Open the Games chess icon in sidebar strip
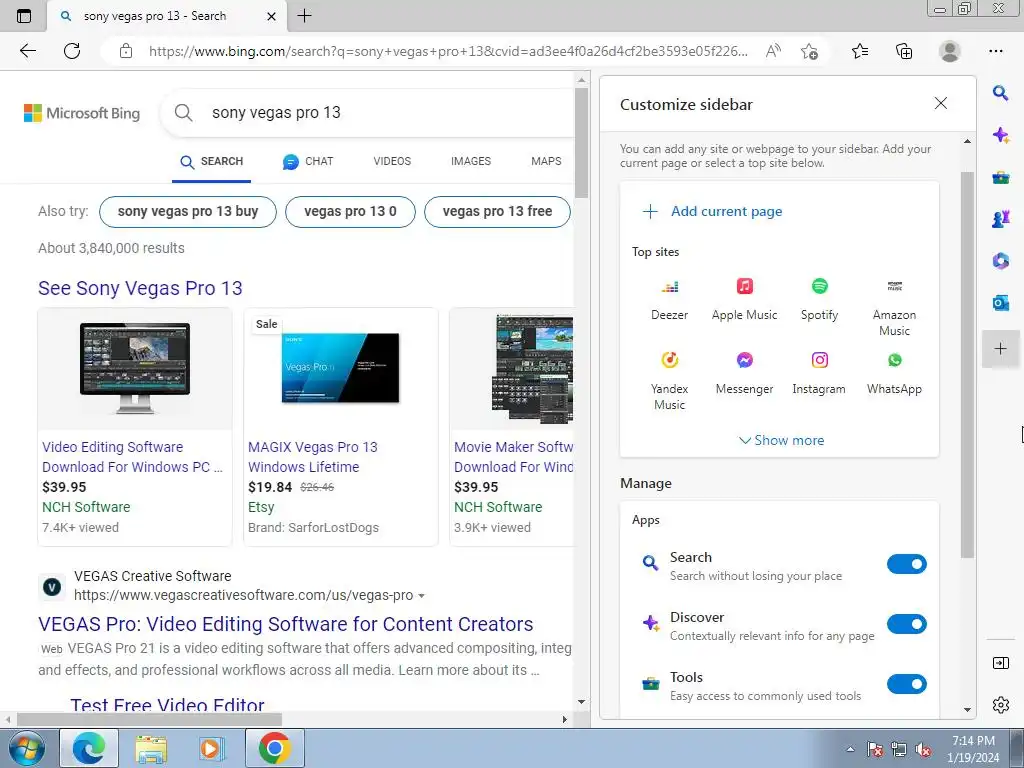 1000,219
